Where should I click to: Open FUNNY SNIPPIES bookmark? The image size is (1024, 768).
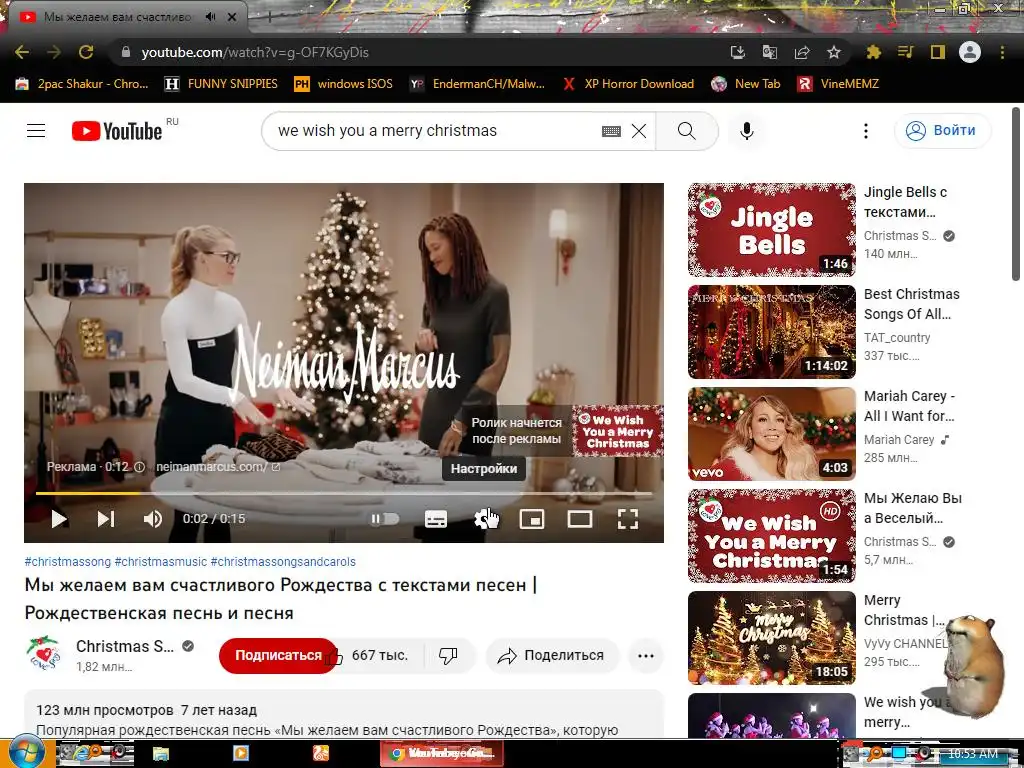click(x=221, y=84)
